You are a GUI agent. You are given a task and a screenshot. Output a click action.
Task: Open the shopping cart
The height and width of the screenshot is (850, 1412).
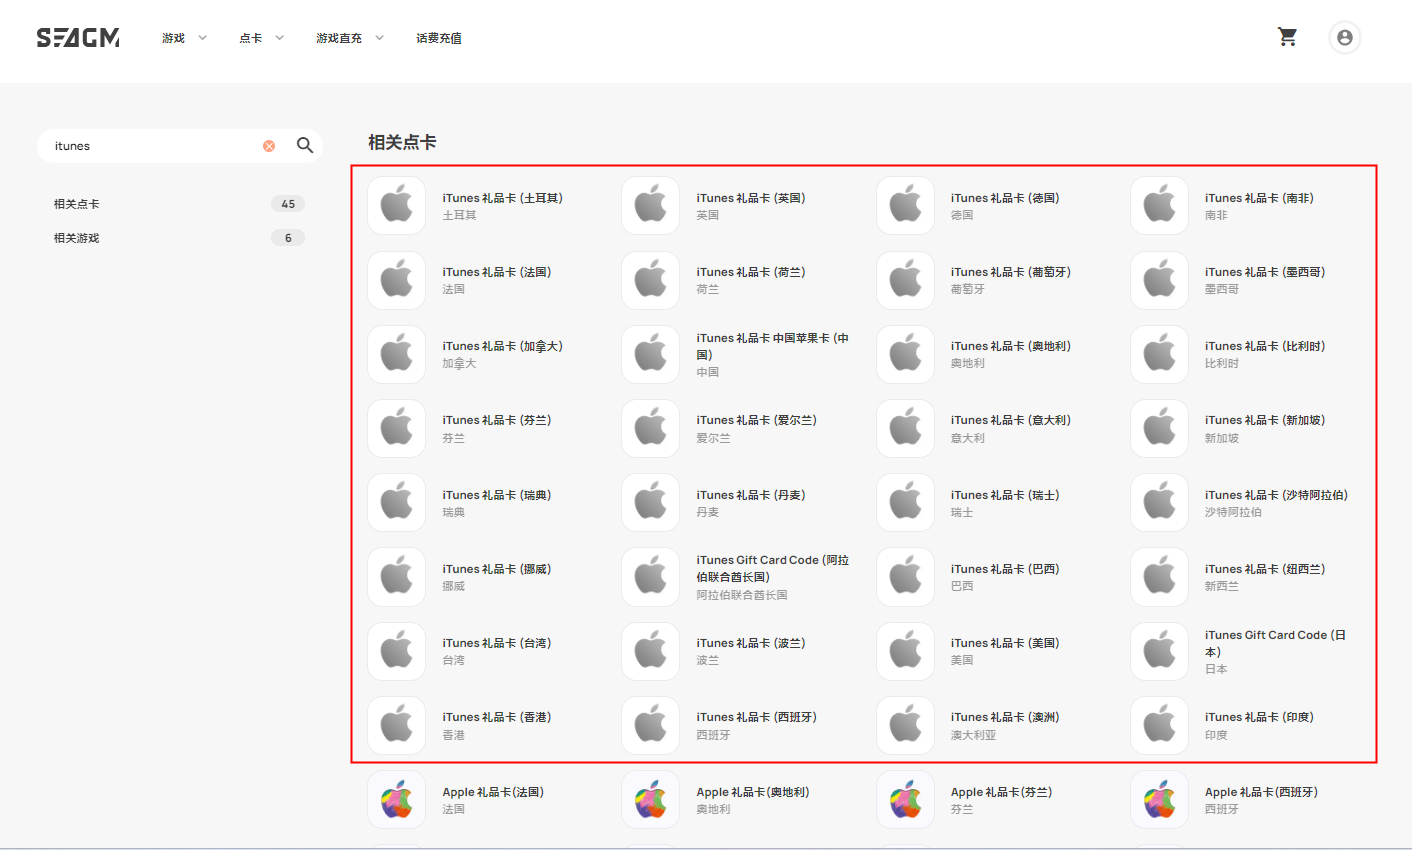click(1287, 37)
